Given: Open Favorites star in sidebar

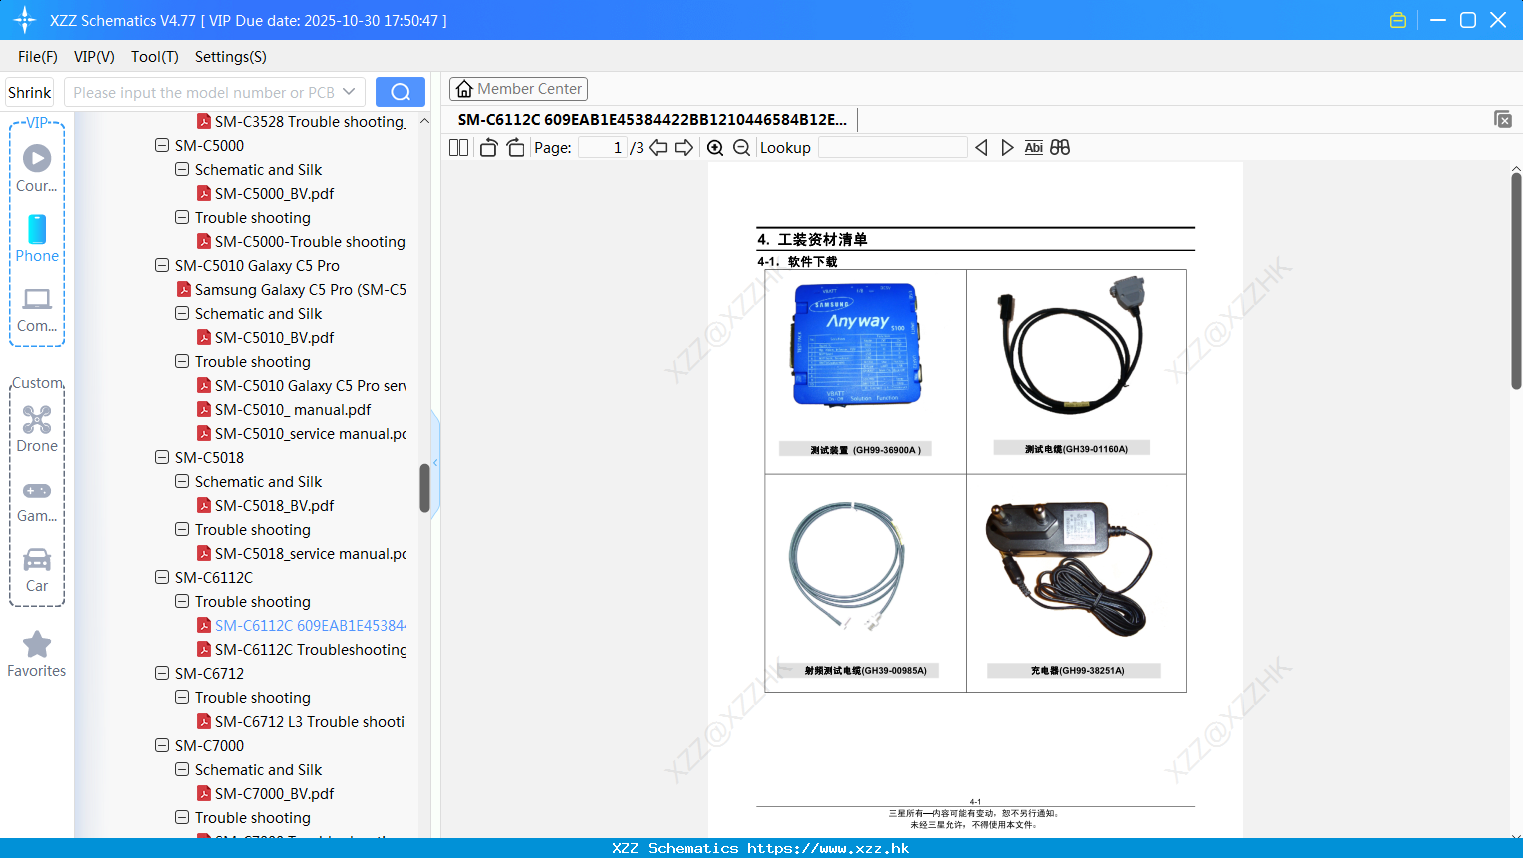Looking at the screenshot, I should click(37, 654).
